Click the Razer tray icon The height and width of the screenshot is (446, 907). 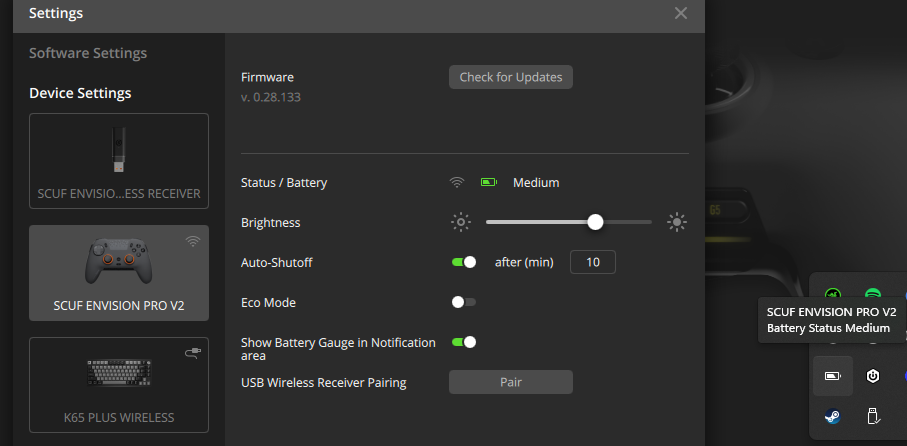[x=833, y=295]
